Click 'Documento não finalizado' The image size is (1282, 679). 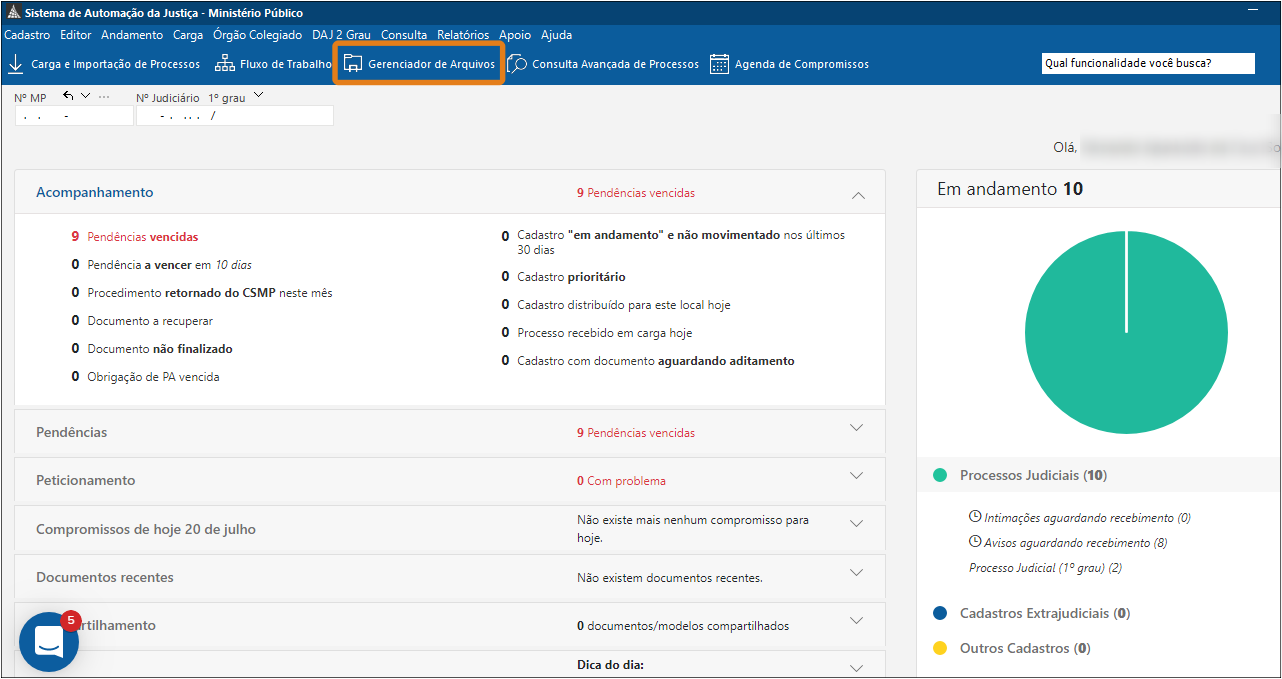point(152,349)
